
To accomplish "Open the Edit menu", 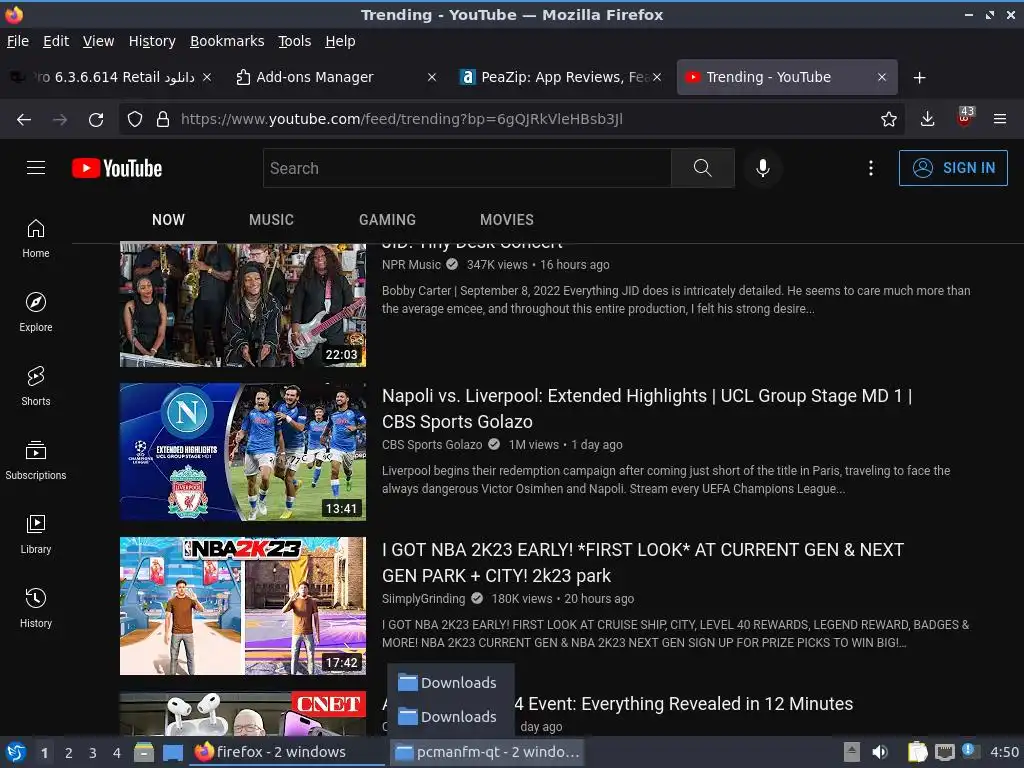I will click(x=56, y=41).
